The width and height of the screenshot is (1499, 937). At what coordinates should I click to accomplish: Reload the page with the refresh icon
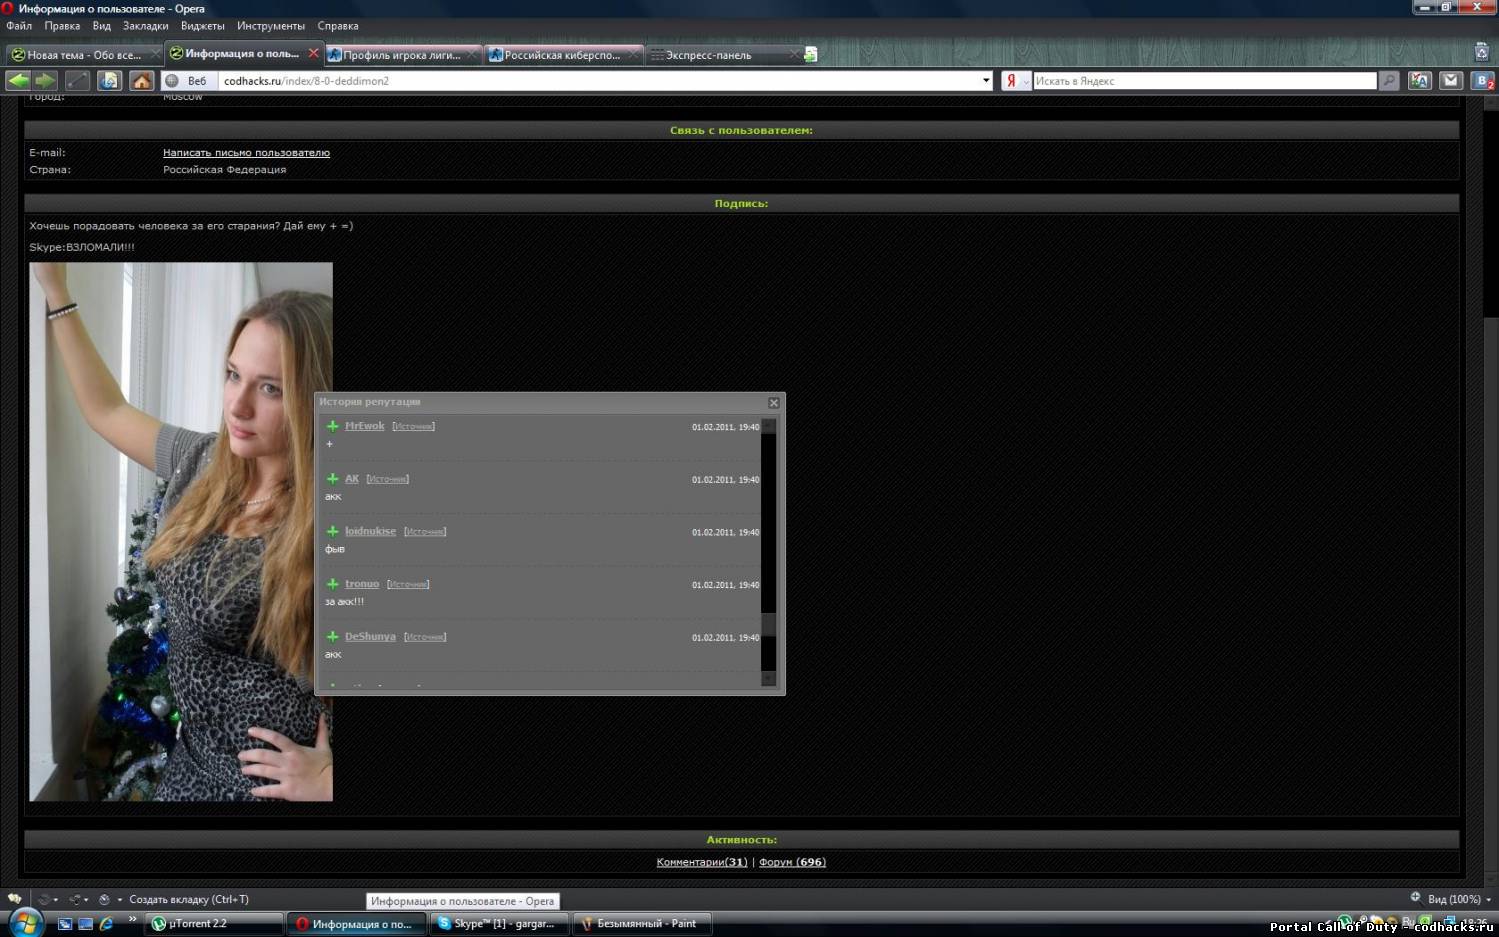tap(109, 81)
